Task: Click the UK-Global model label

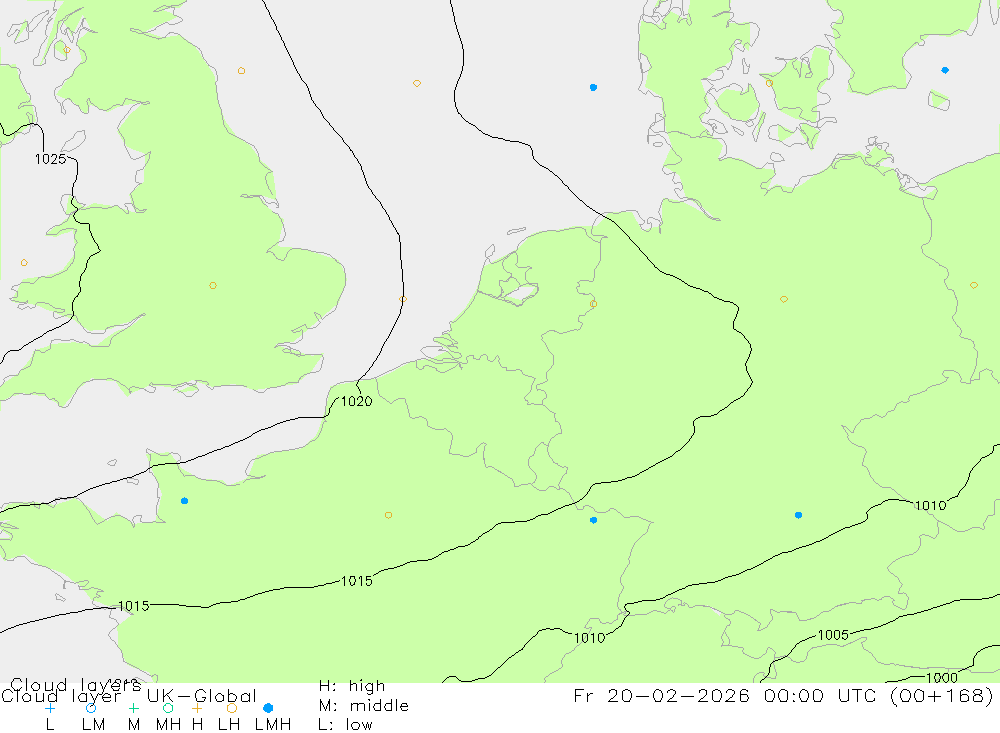Action: 202,695
